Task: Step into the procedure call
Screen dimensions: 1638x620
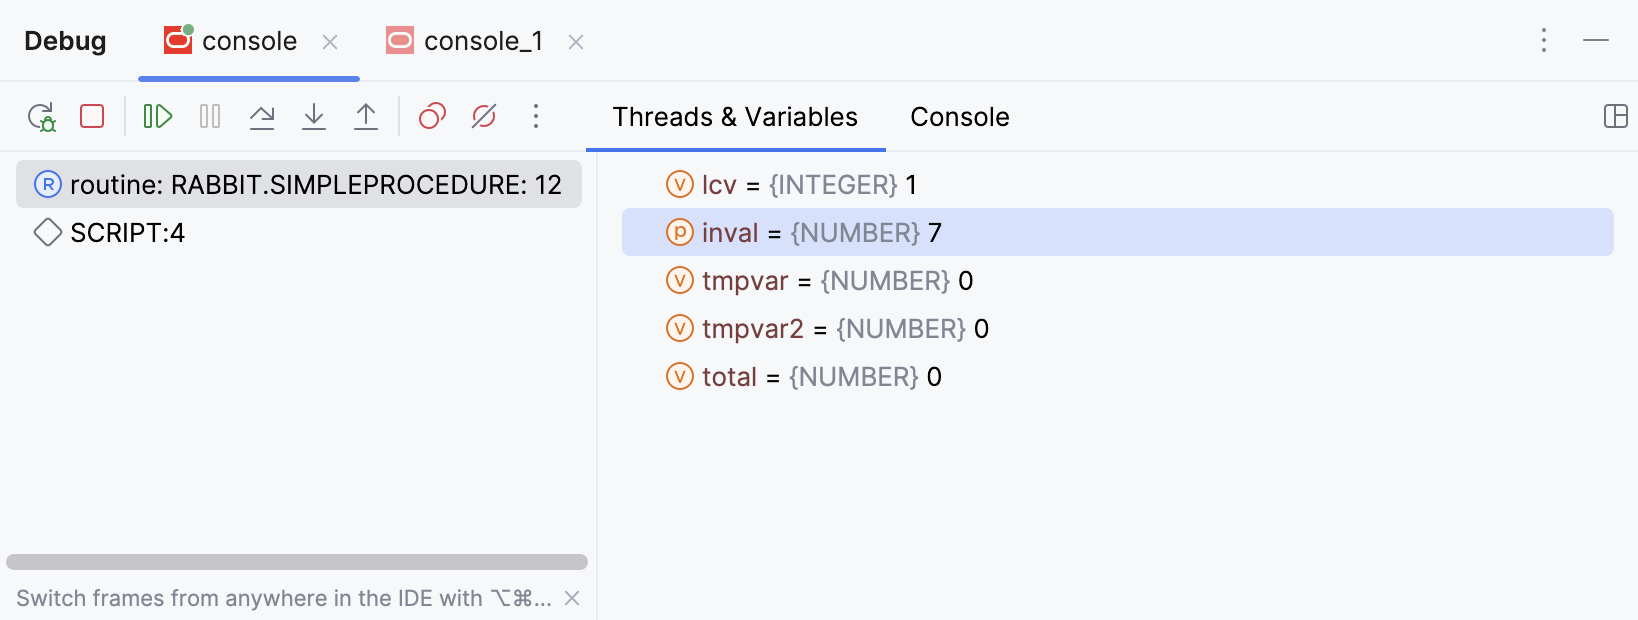Action: (314, 116)
